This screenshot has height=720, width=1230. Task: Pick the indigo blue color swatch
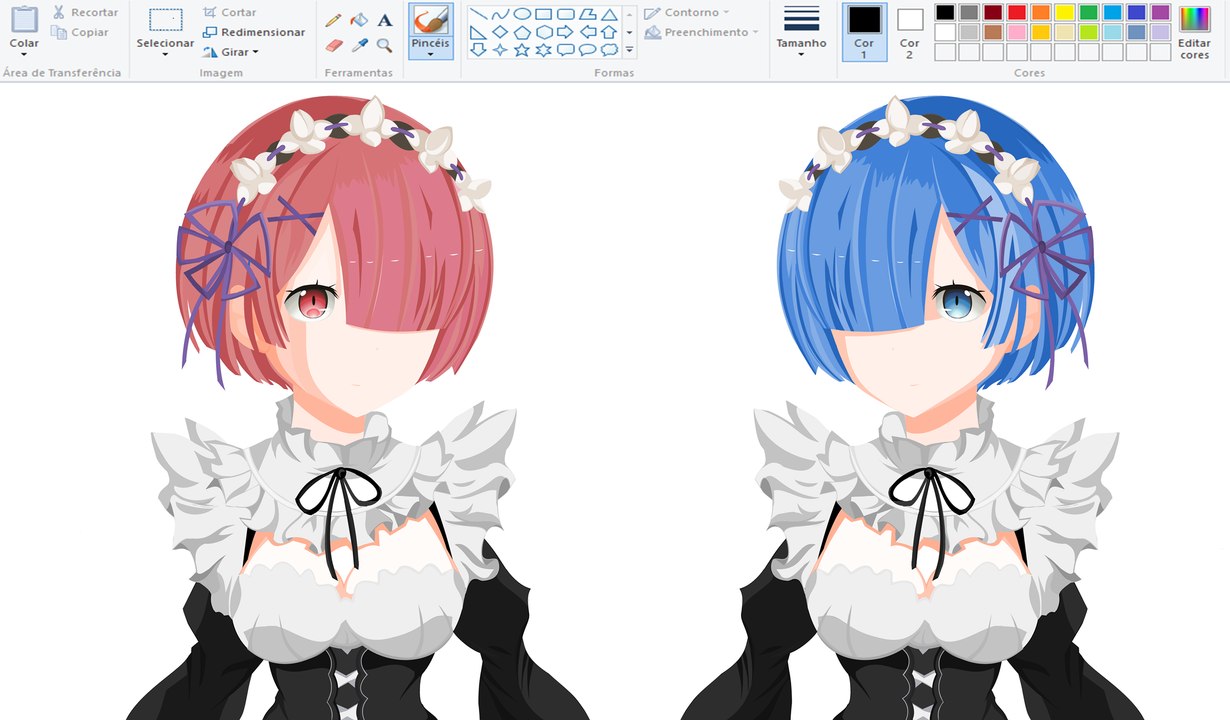click(1137, 13)
